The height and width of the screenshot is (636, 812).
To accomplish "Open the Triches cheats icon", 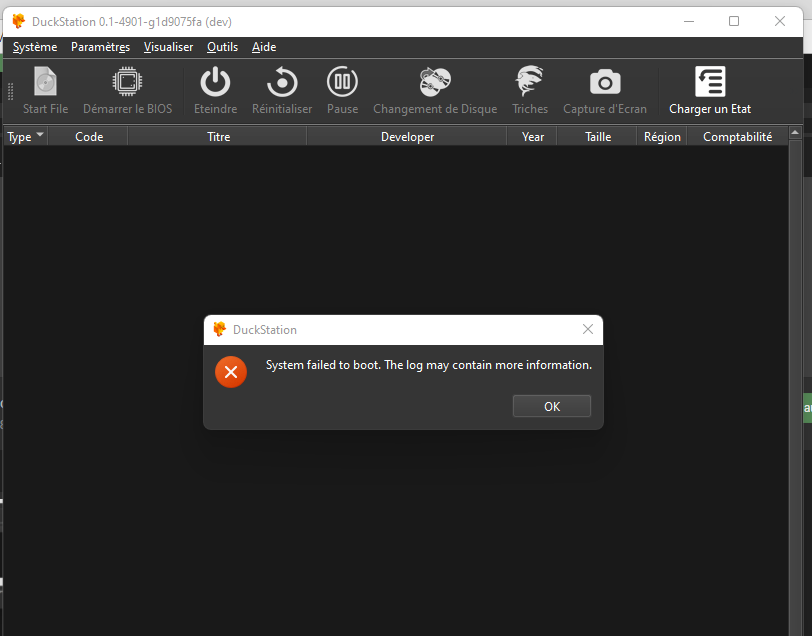I will pos(530,81).
